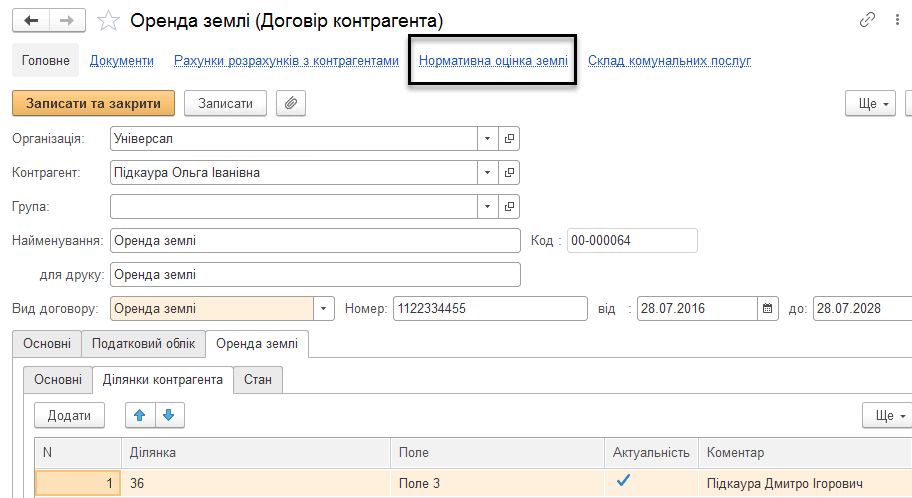
Task: Toggle the Актуальність checkmark for plot 36
Action: click(623, 481)
